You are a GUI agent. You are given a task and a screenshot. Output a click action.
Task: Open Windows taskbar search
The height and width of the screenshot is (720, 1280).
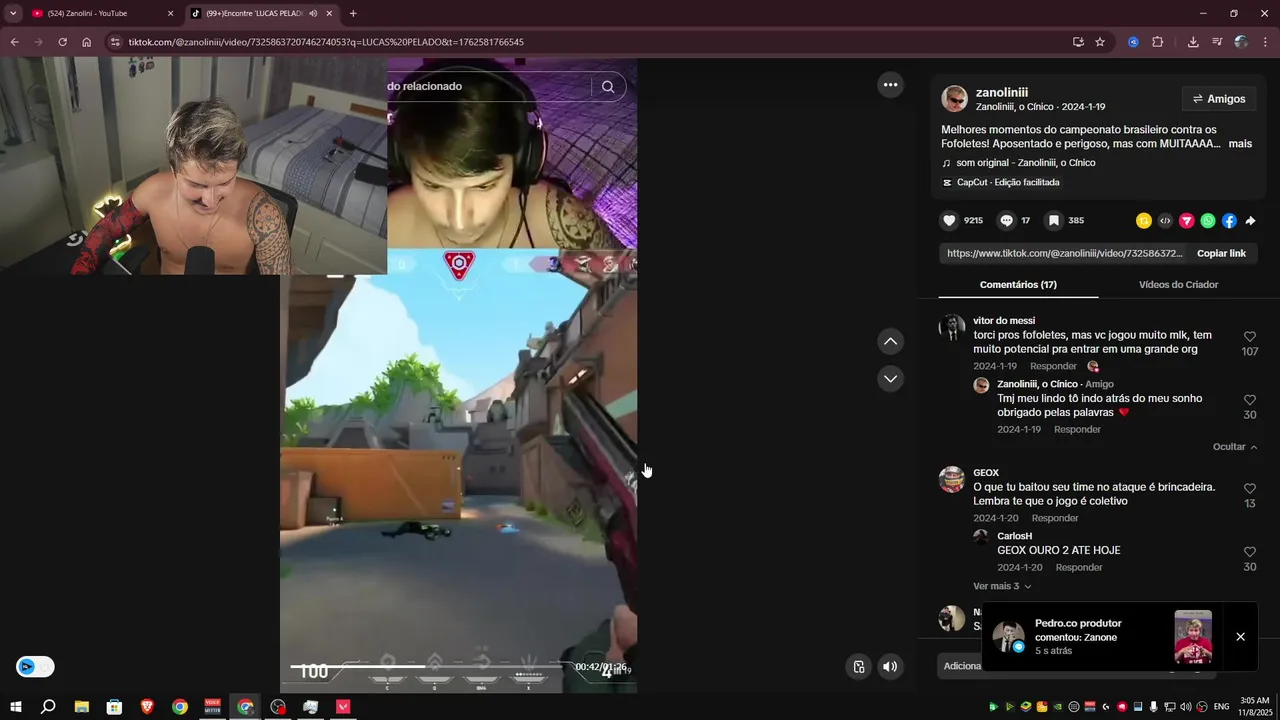[x=48, y=707]
